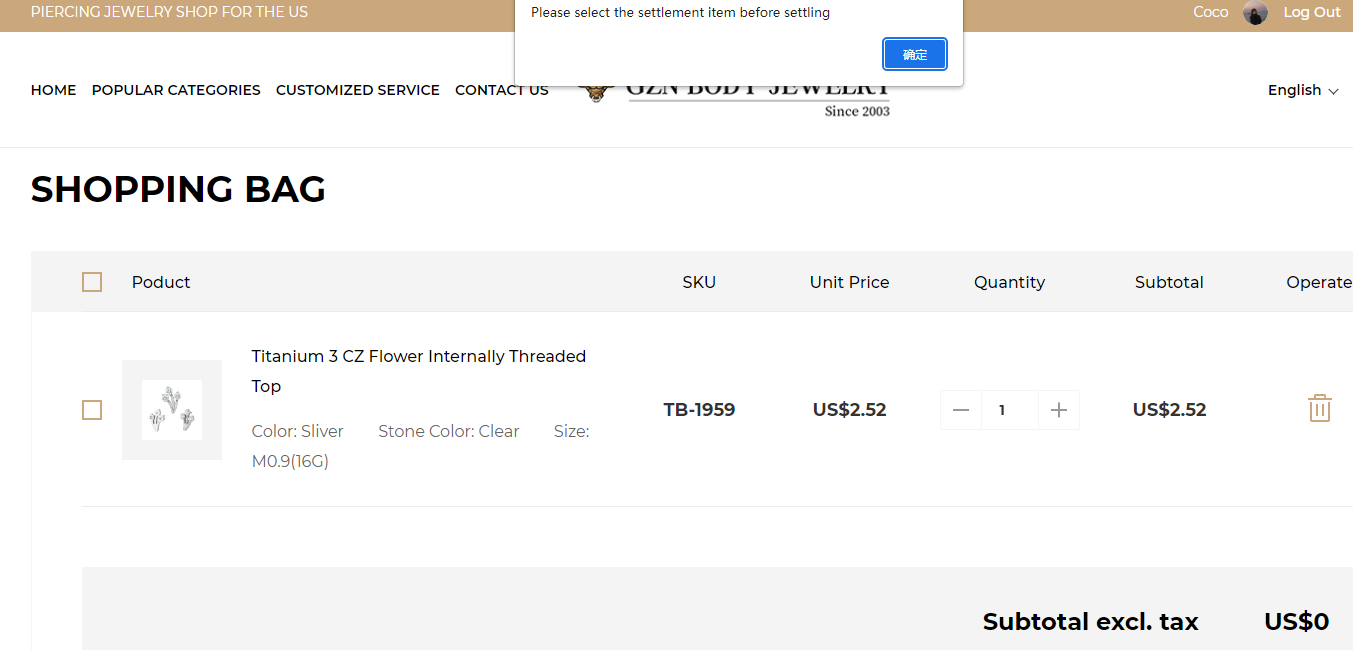Viewport: 1353px width, 650px height.
Task: Open the Titanium 3 CZ Flower product title
Action: click(x=418, y=357)
